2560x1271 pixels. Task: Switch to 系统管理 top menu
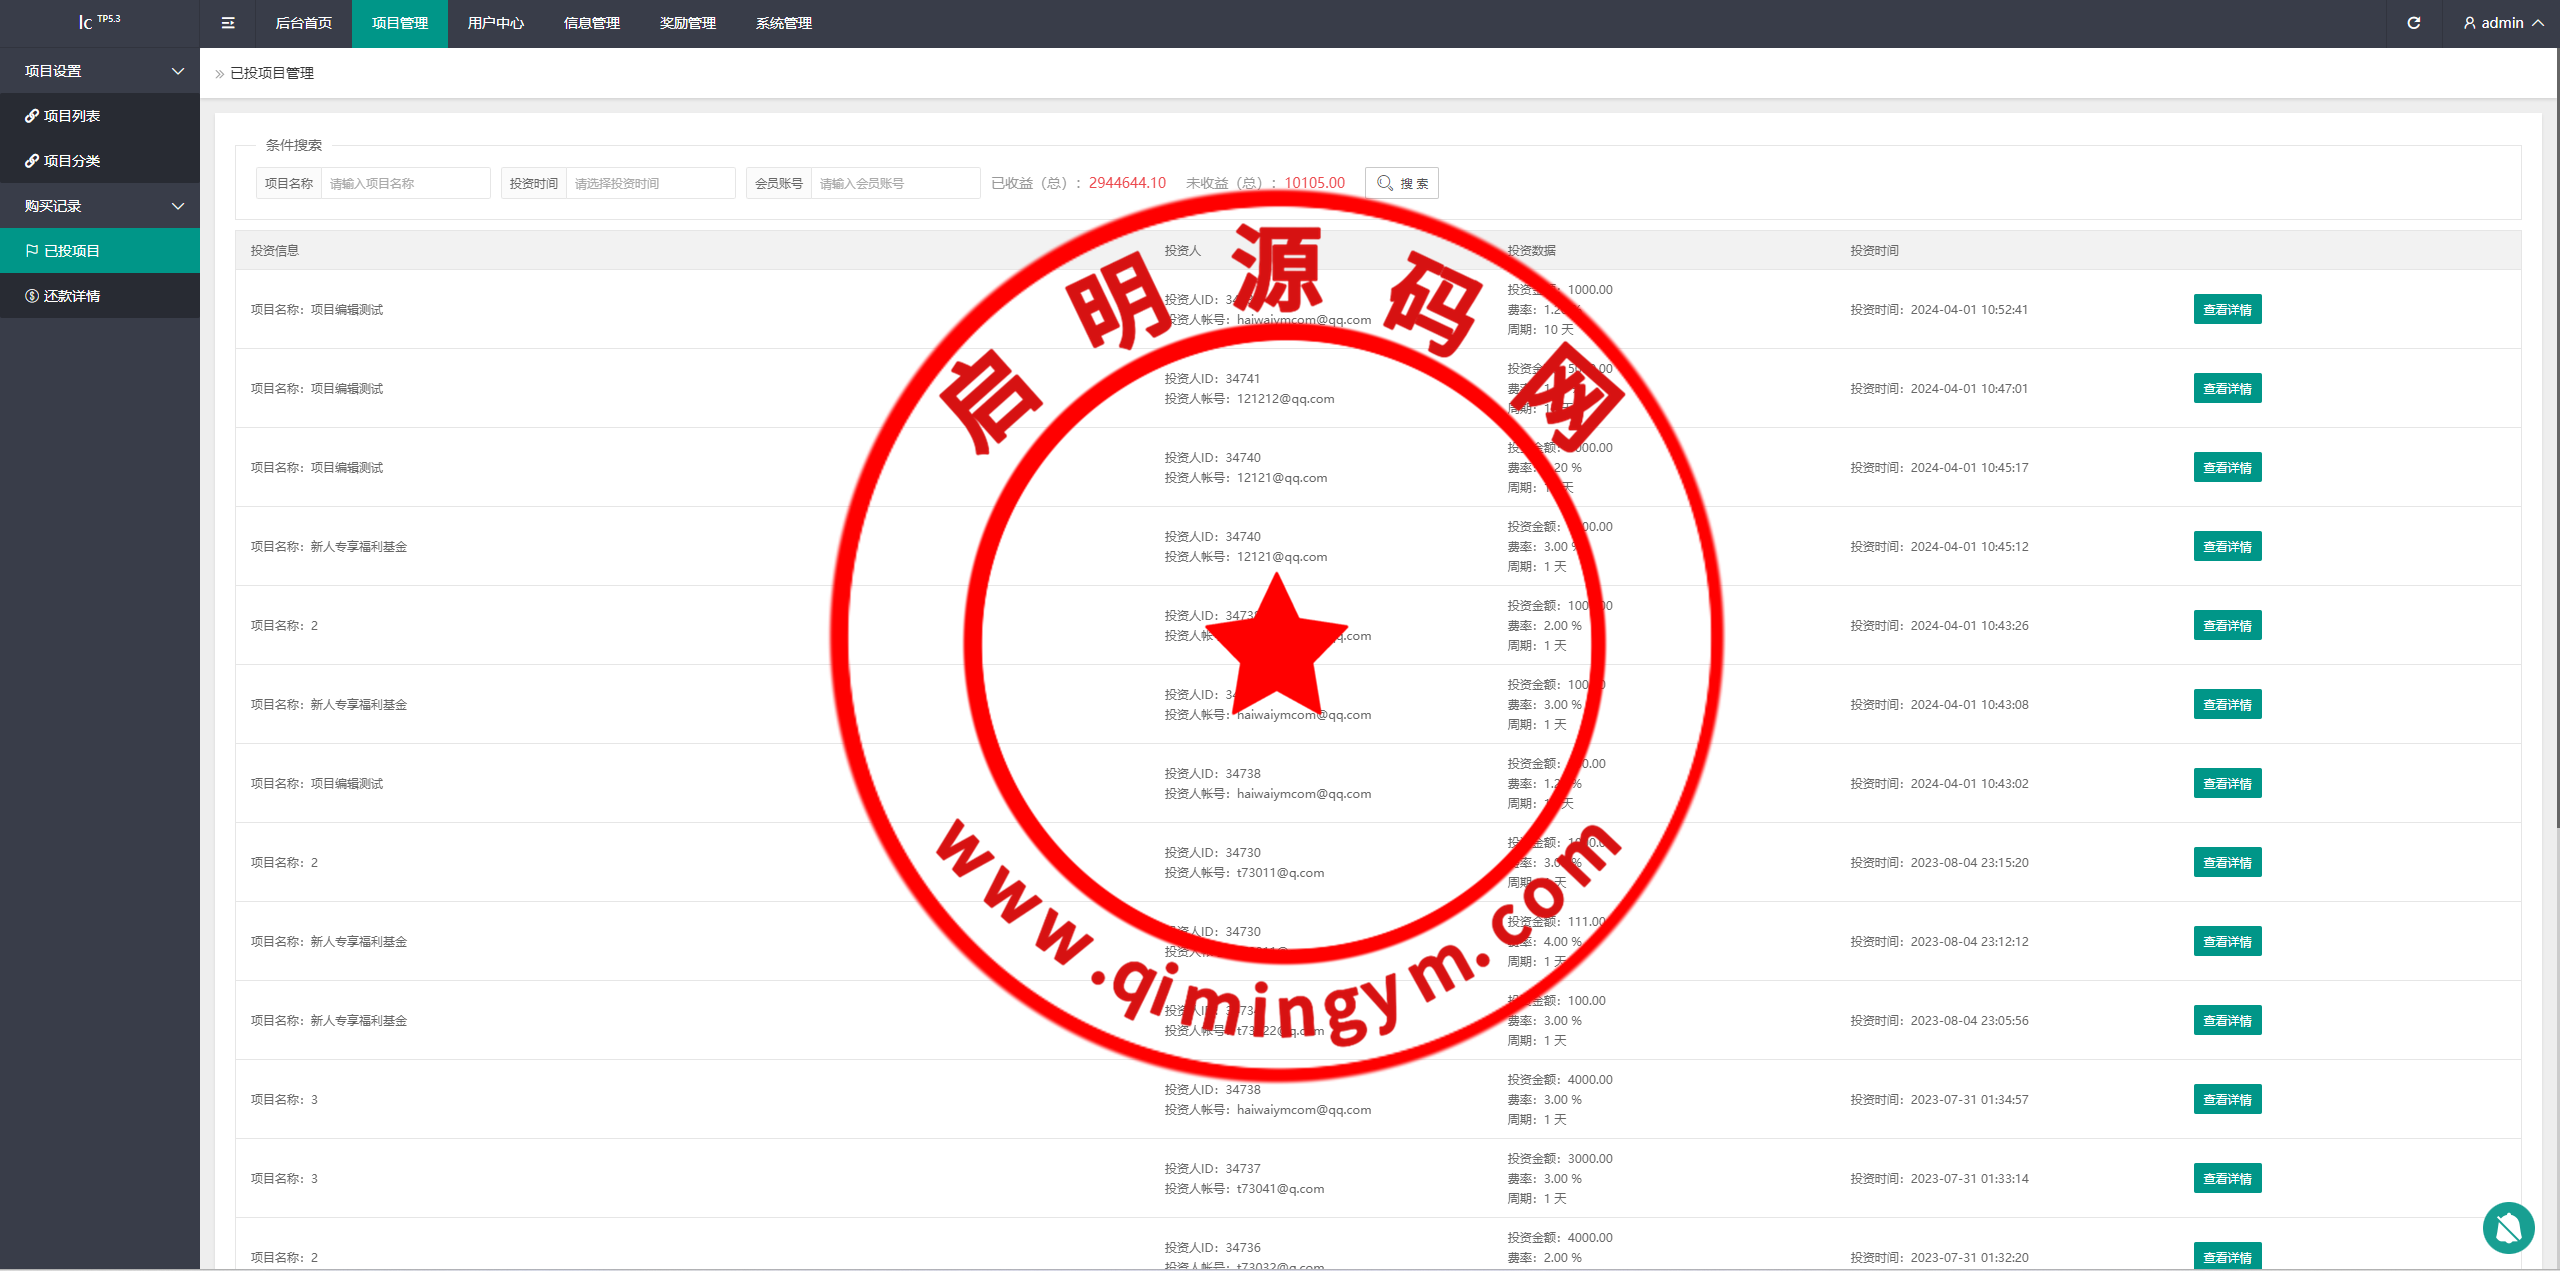(x=783, y=23)
